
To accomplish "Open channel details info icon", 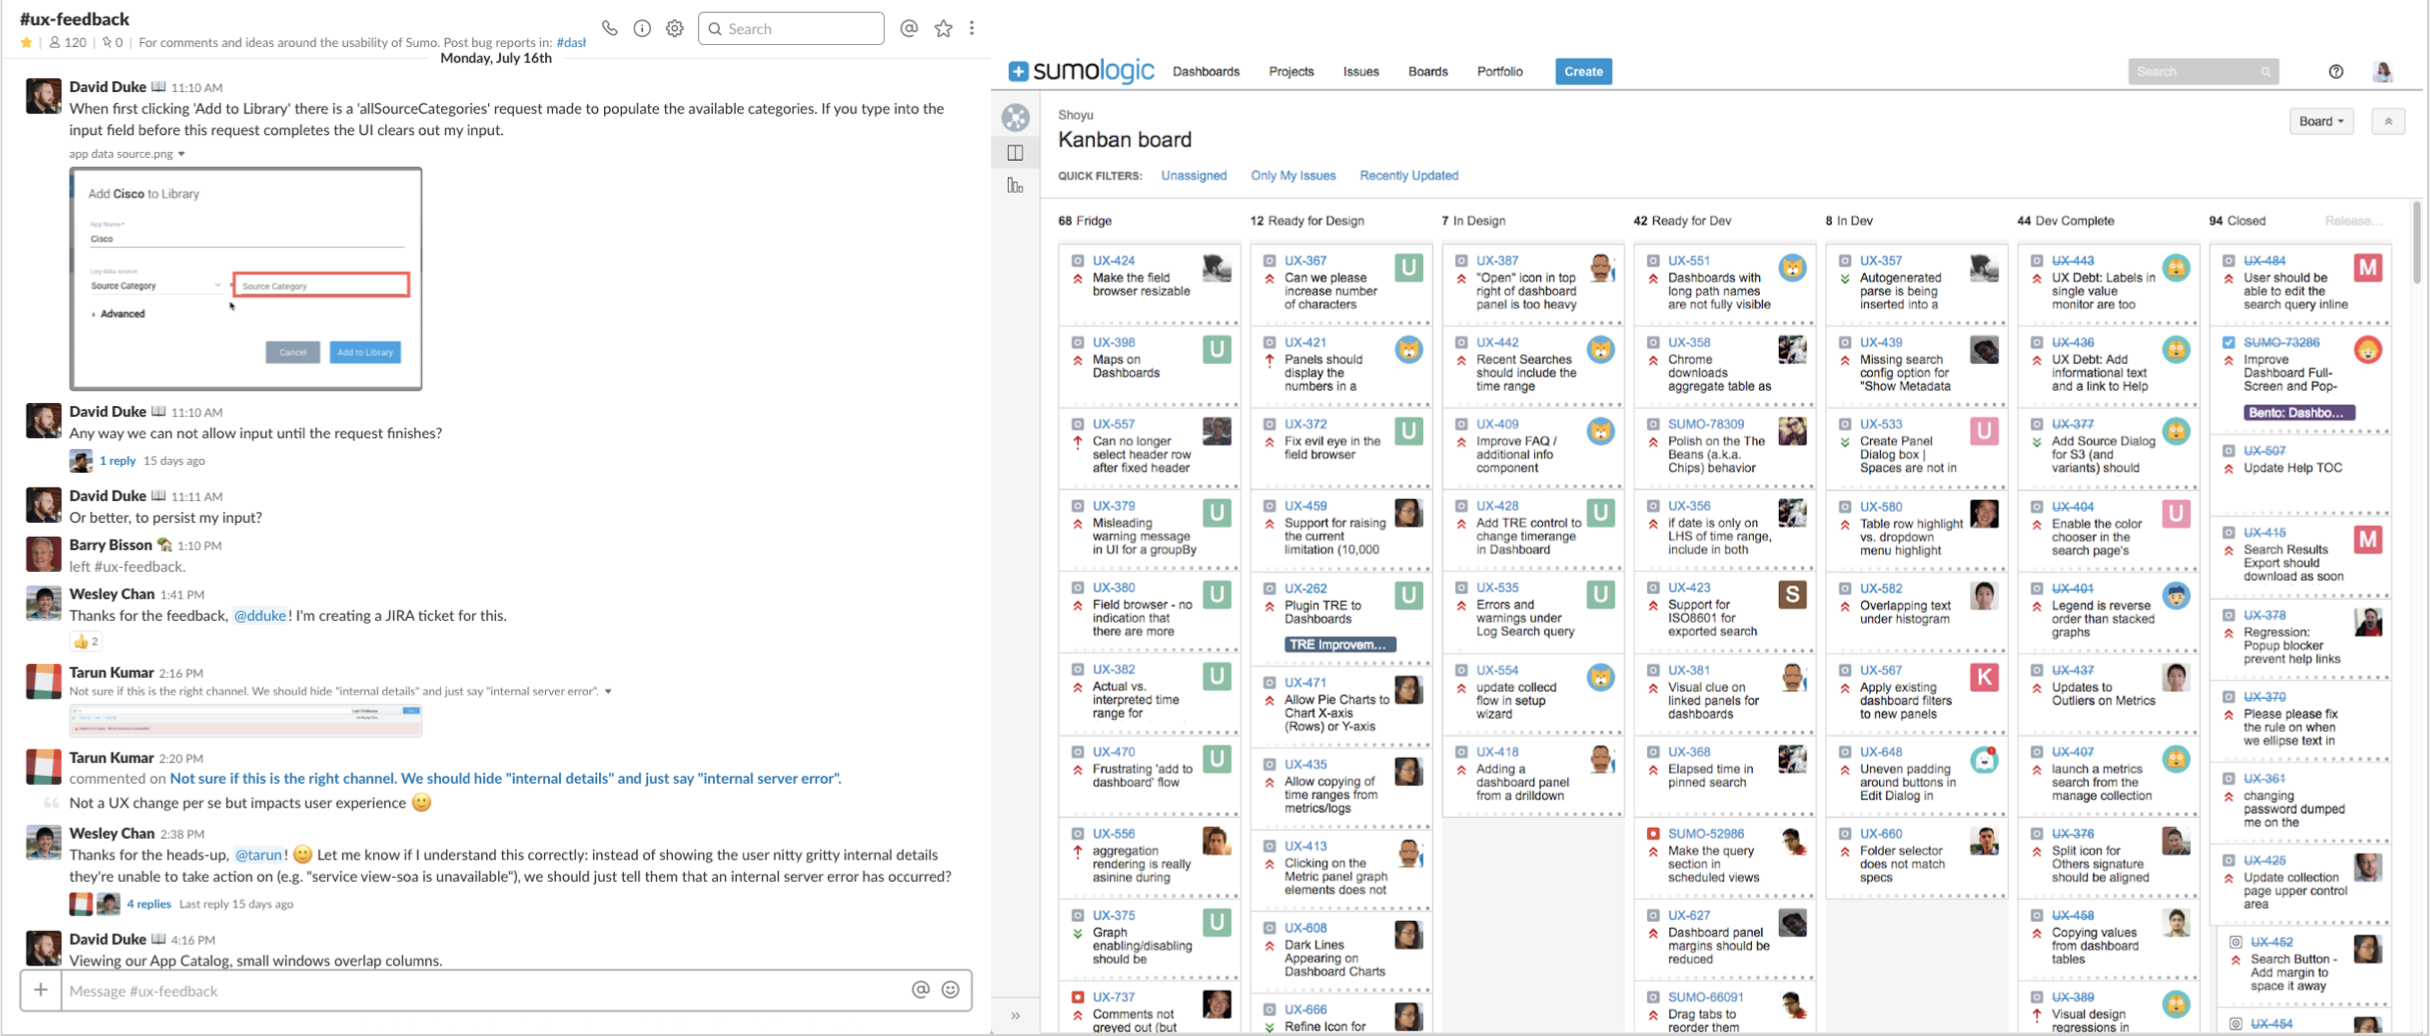I will (642, 28).
